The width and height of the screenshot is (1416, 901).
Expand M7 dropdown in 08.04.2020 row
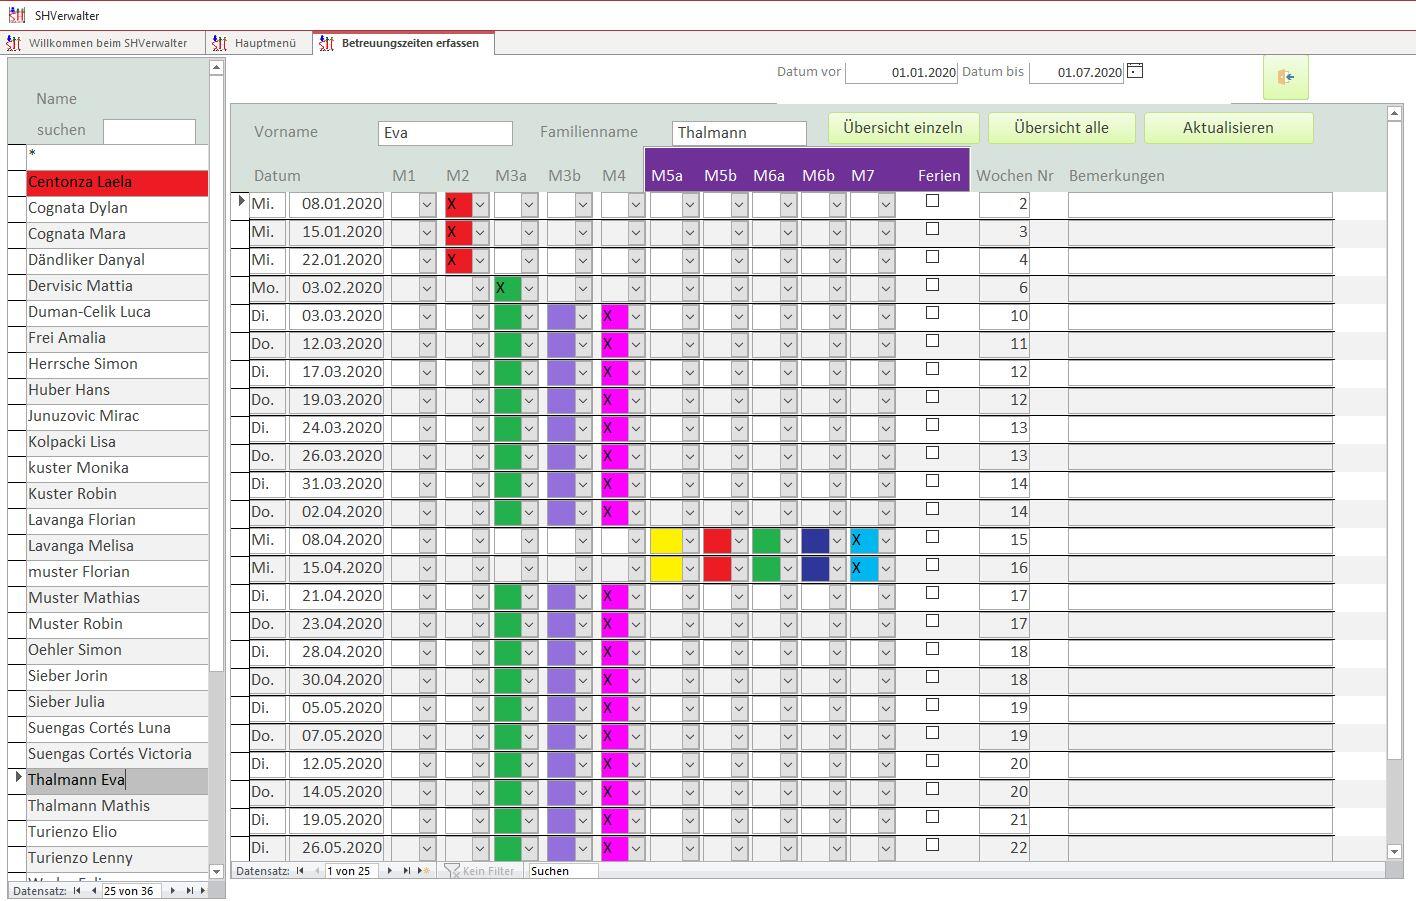pos(886,541)
